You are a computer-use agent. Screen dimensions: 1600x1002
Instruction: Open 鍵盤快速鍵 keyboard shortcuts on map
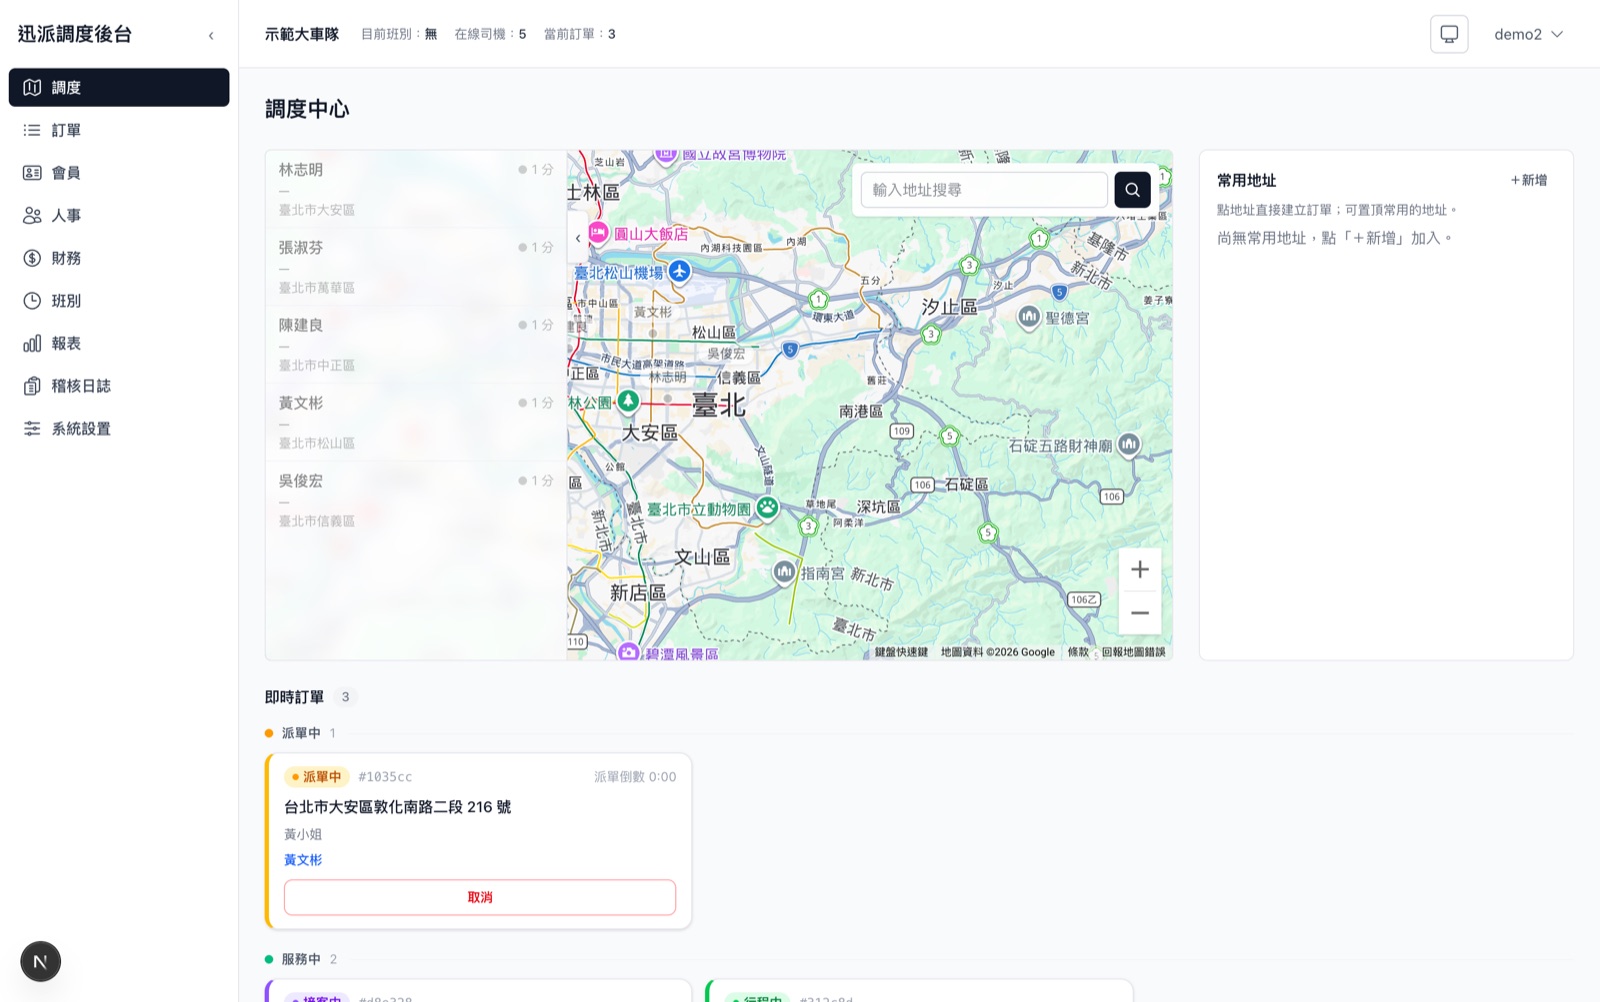coord(901,652)
